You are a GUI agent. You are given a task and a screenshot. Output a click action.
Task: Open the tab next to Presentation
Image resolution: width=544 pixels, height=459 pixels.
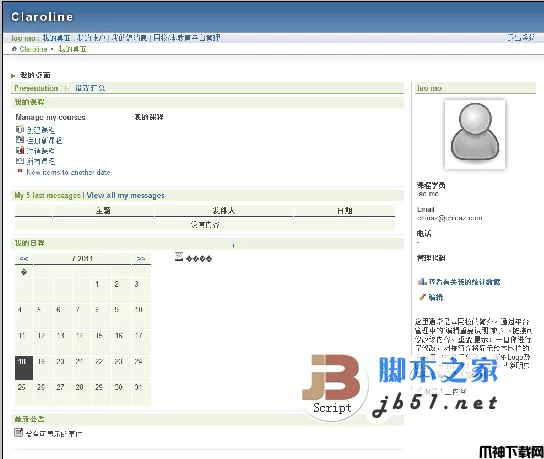(x=90, y=88)
